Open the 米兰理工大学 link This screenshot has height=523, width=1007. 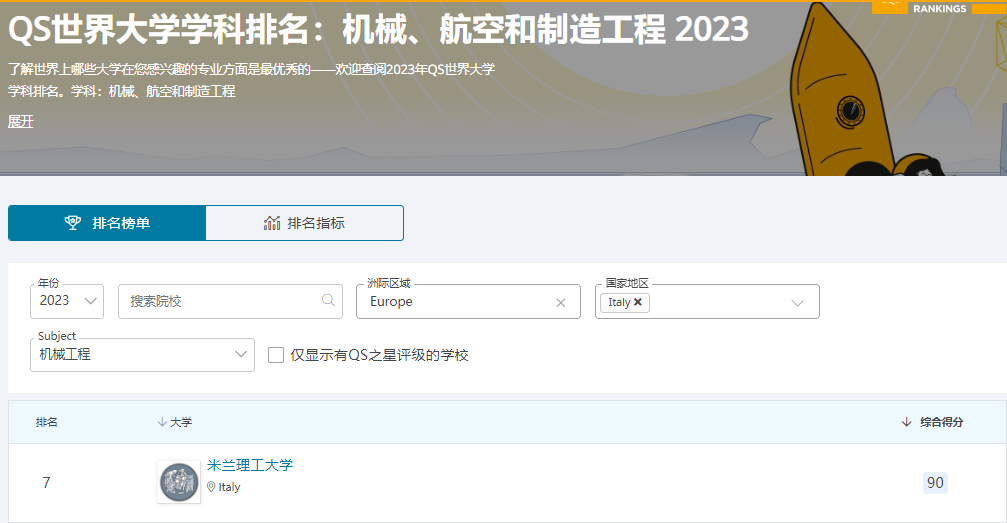[250, 465]
